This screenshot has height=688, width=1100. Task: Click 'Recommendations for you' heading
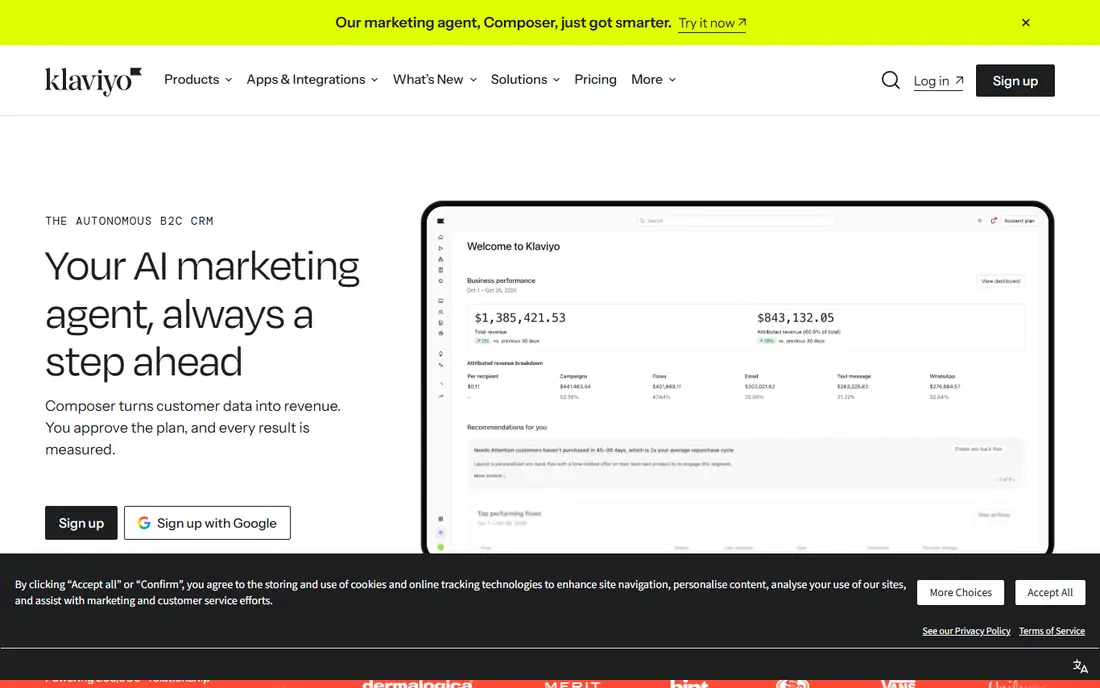tap(507, 427)
